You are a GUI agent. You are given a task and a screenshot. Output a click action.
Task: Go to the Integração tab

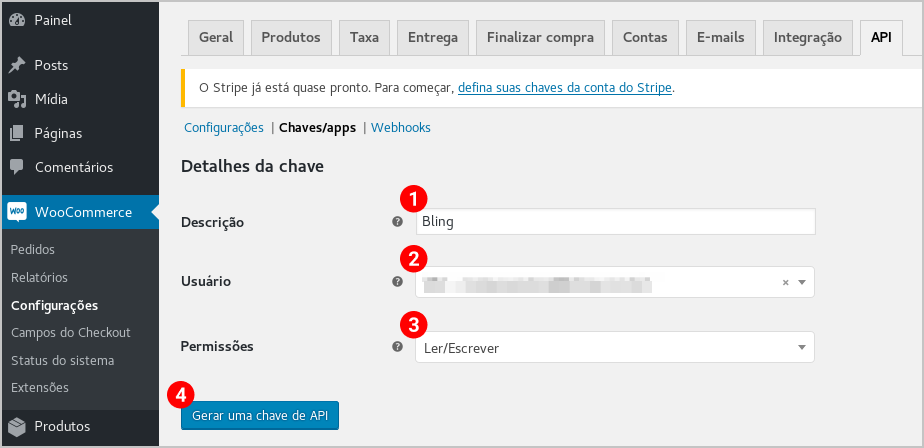pyautogui.click(x=808, y=37)
